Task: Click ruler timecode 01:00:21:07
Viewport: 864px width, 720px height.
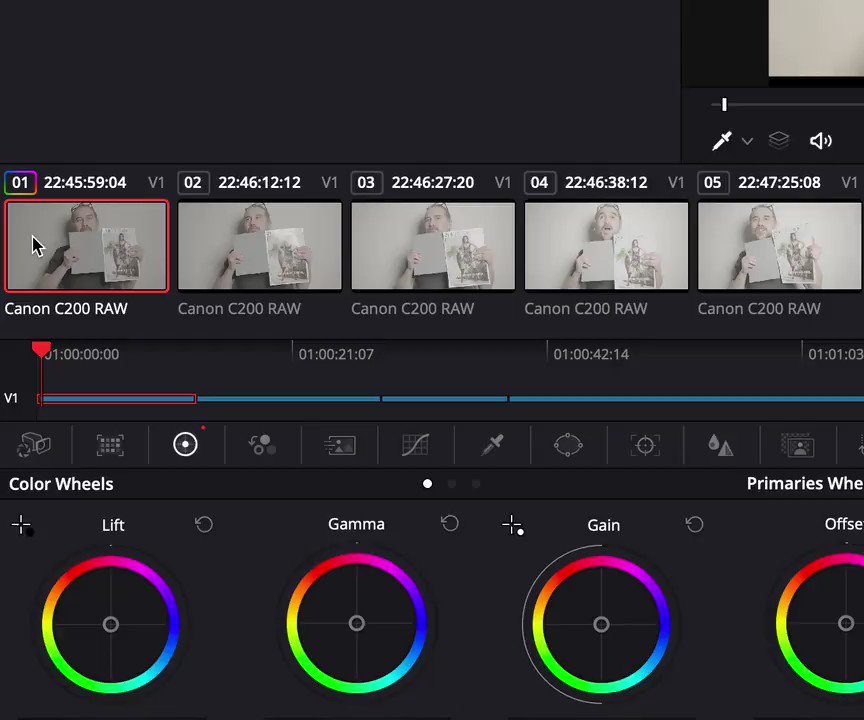Action: [x=336, y=354]
